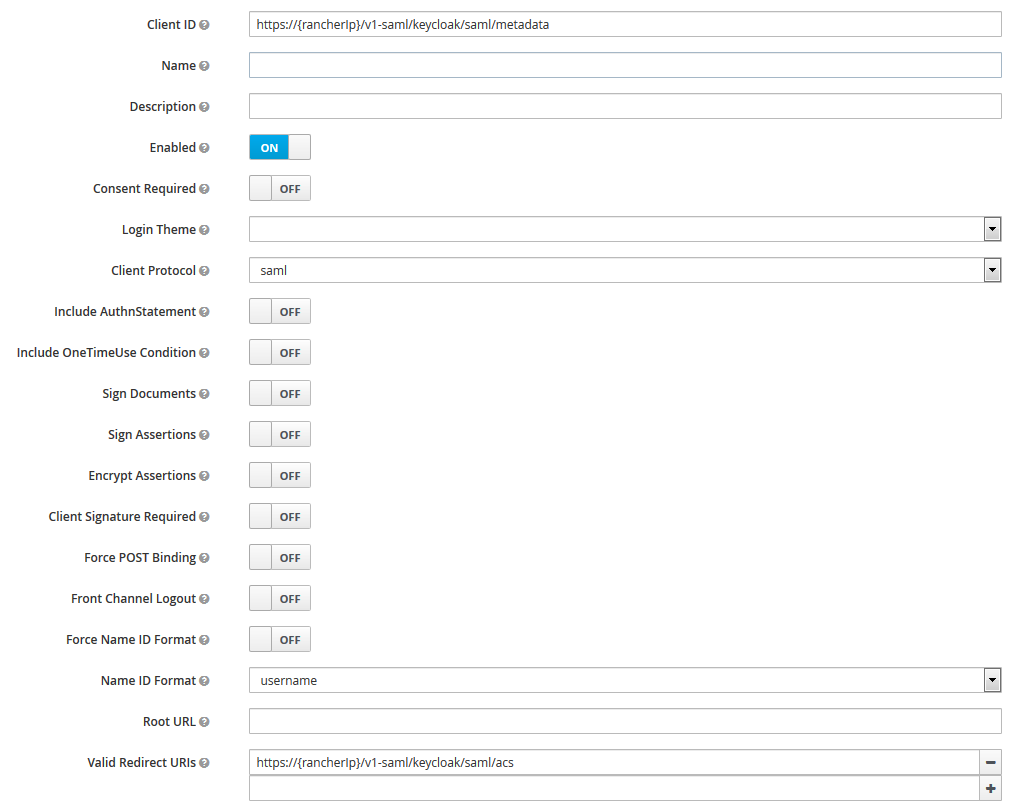Turn off the Enabled switch
Image resolution: width=1036 pixels, height=804 pixels.
pyautogui.click(x=279, y=147)
